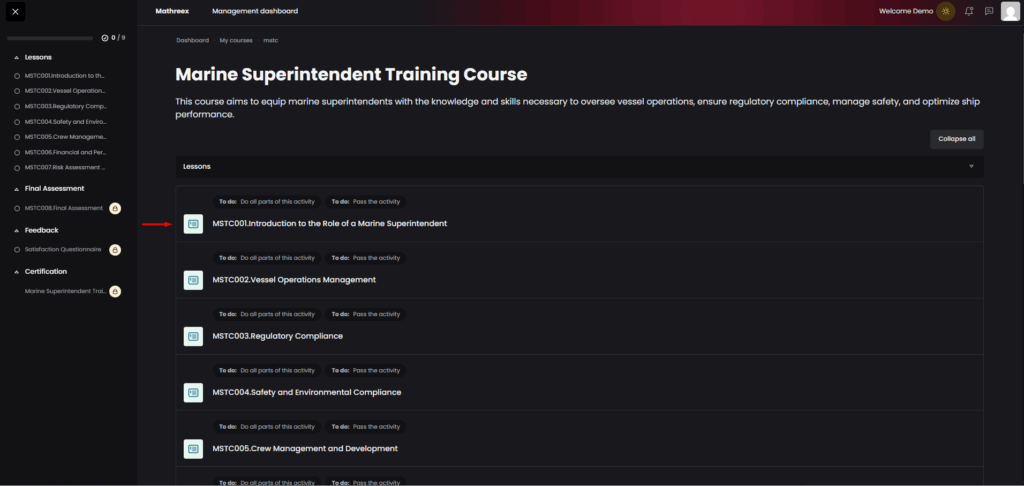This screenshot has width=1024, height=486.
Task: Go to Dashboard breadcrumb
Action: (193, 40)
